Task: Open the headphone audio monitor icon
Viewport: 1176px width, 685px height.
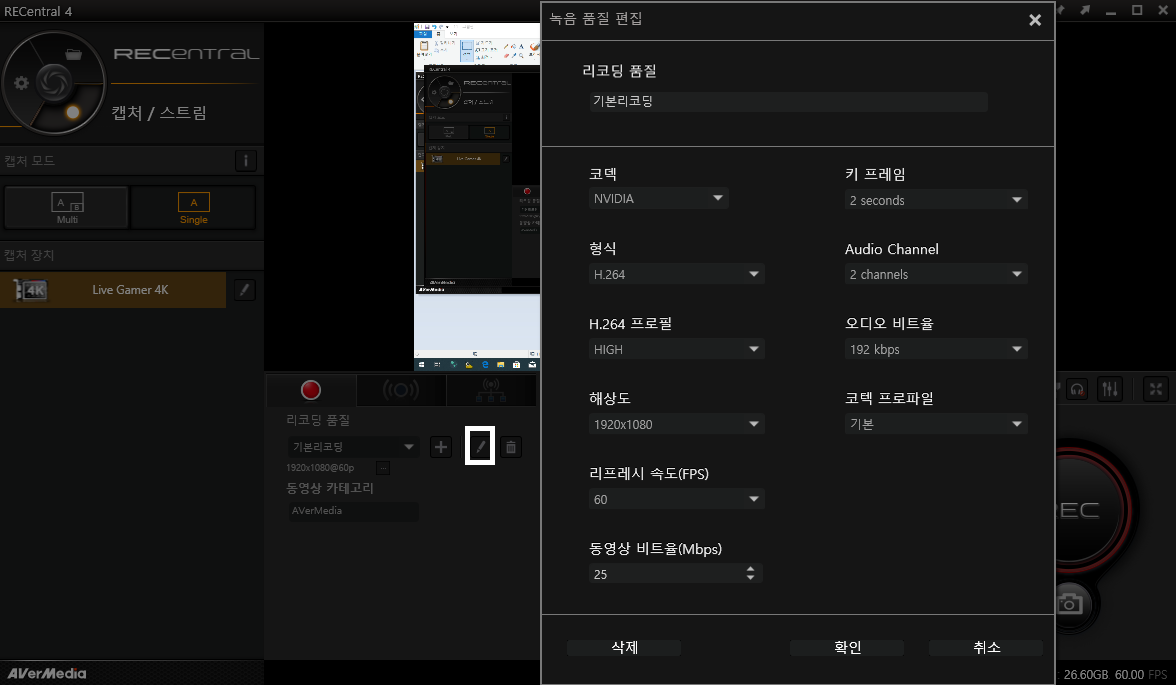Action: tap(1077, 389)
